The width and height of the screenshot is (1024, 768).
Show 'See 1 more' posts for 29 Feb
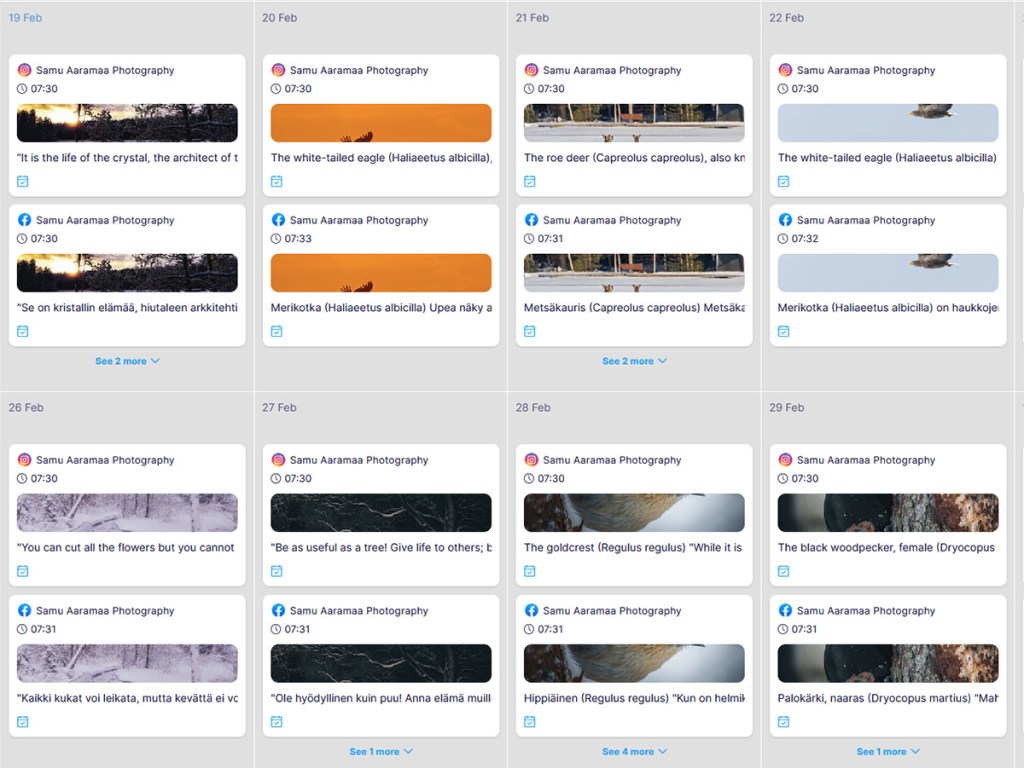888,751
